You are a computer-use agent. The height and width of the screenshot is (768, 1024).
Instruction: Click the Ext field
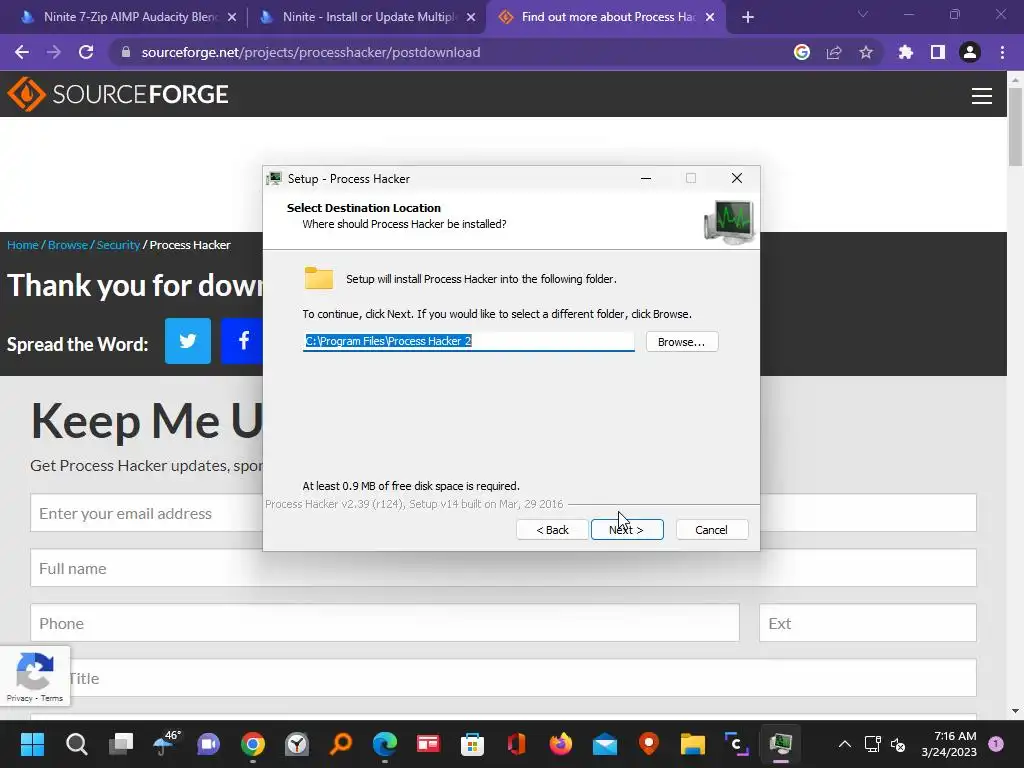(x=868, y=623)
